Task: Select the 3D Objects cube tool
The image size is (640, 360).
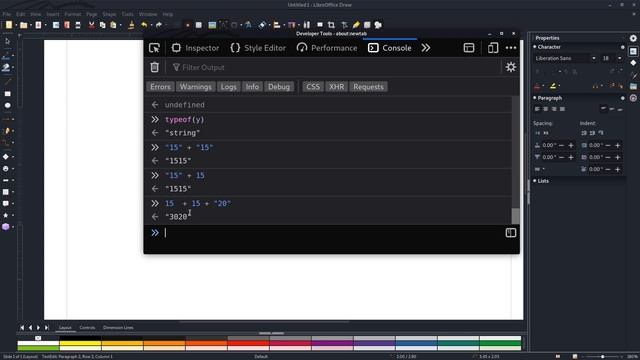Action: click(x=6, y=227)
